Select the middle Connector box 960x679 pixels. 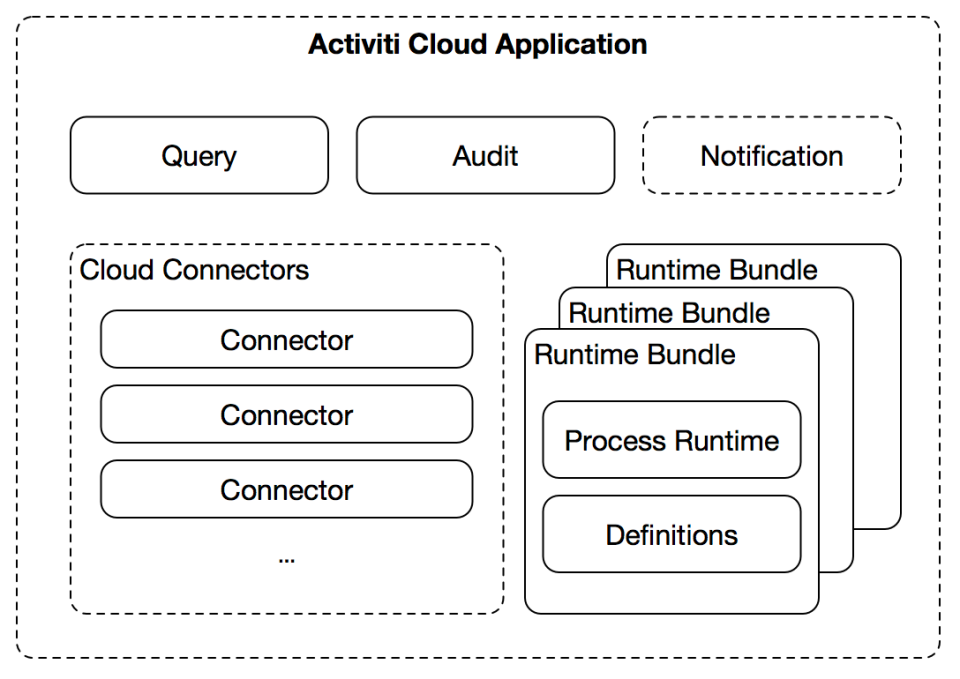pyautogui.click(x=287, y=415)
